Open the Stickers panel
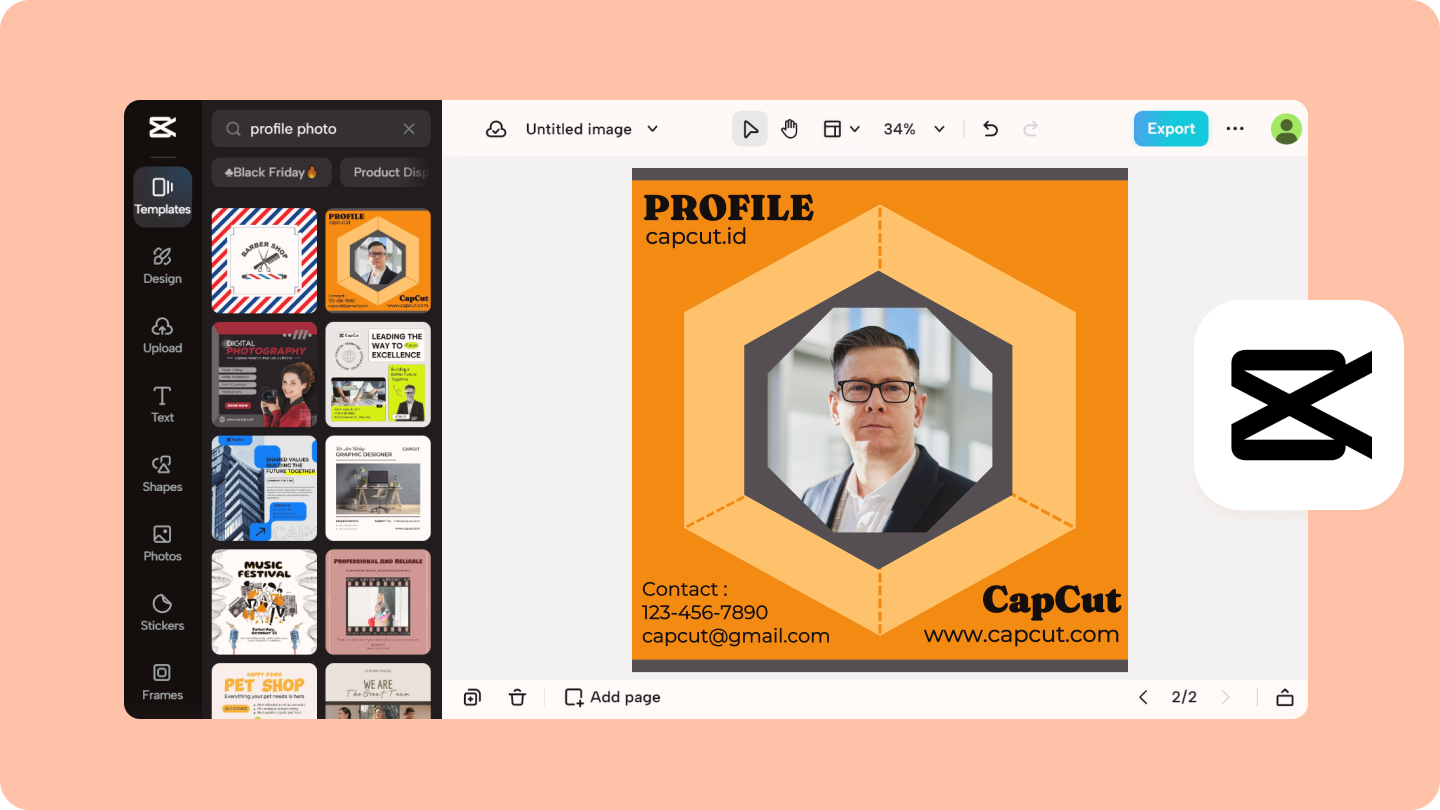This screenshot has width=1440, height=810. (162, 613)
